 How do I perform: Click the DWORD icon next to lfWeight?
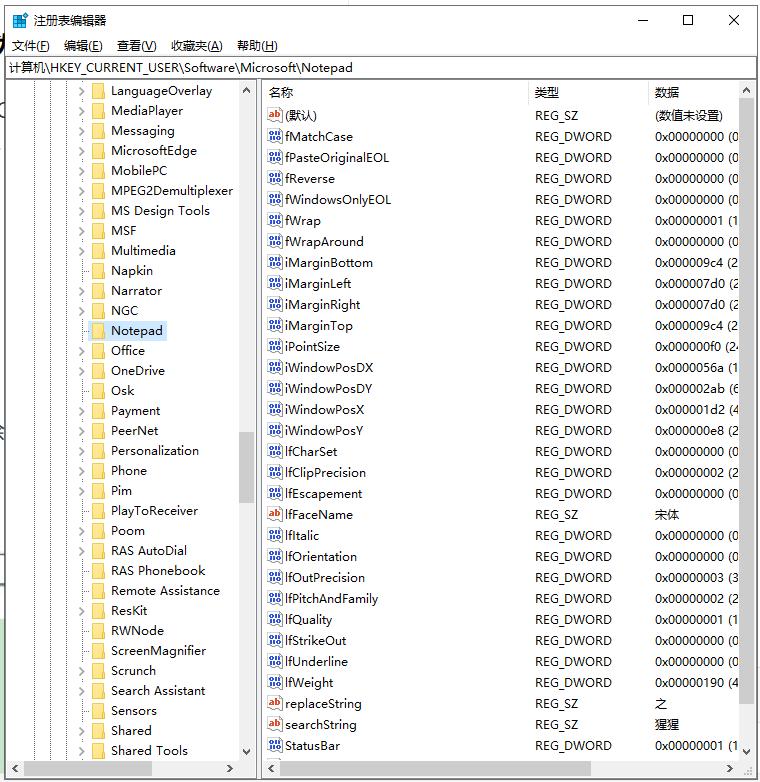point(275,682)
